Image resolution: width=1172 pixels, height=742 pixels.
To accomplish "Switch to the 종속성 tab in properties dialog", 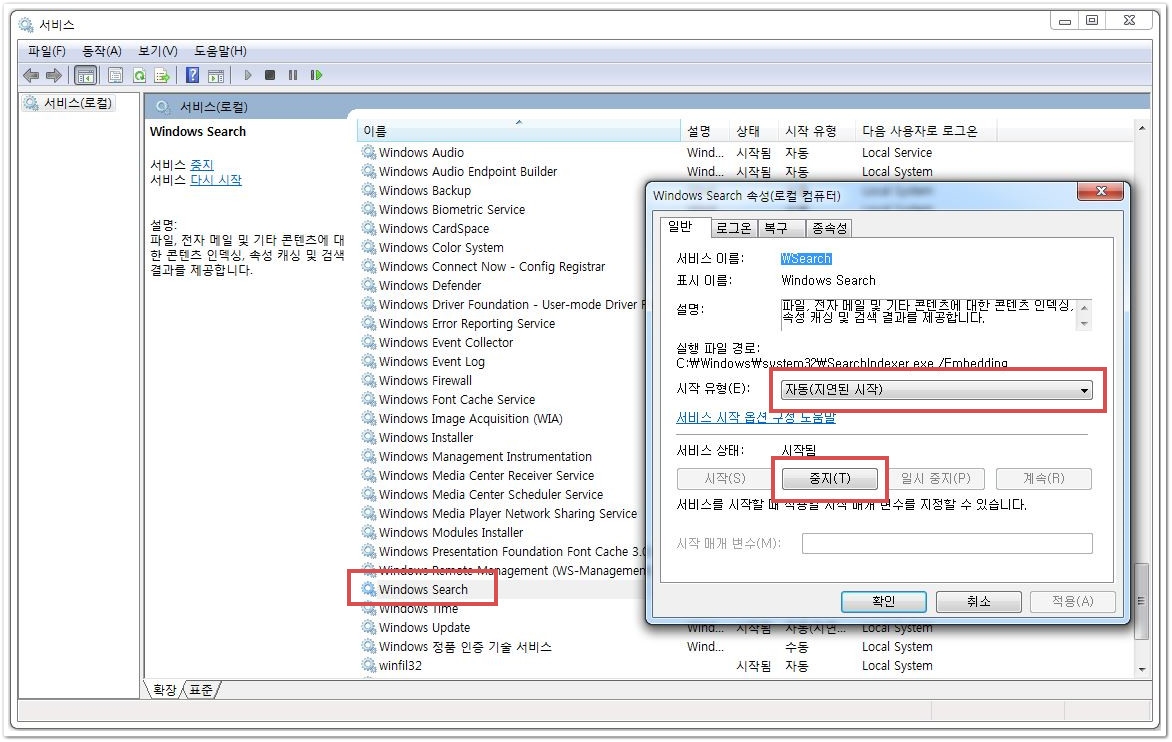I will tap(829, 228).
